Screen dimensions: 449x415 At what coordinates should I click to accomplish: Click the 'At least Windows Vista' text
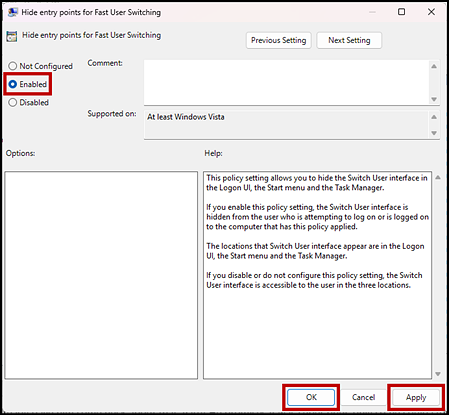pos(186,117)
